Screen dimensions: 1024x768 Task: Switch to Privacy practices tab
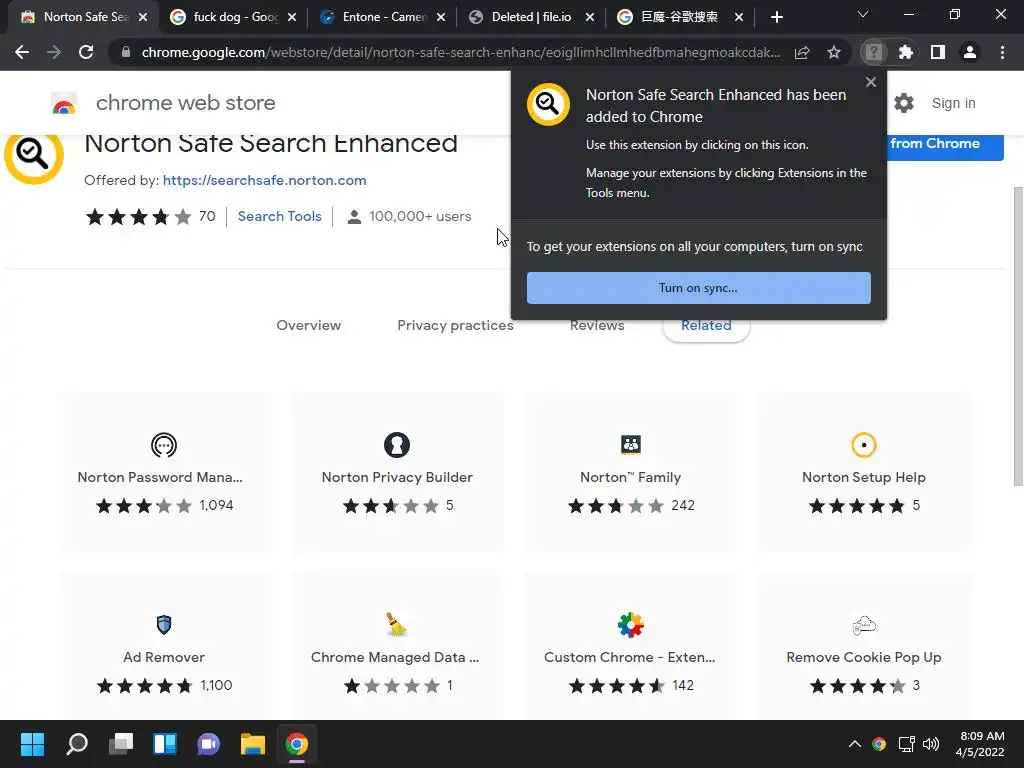click(x=455, y=325)
